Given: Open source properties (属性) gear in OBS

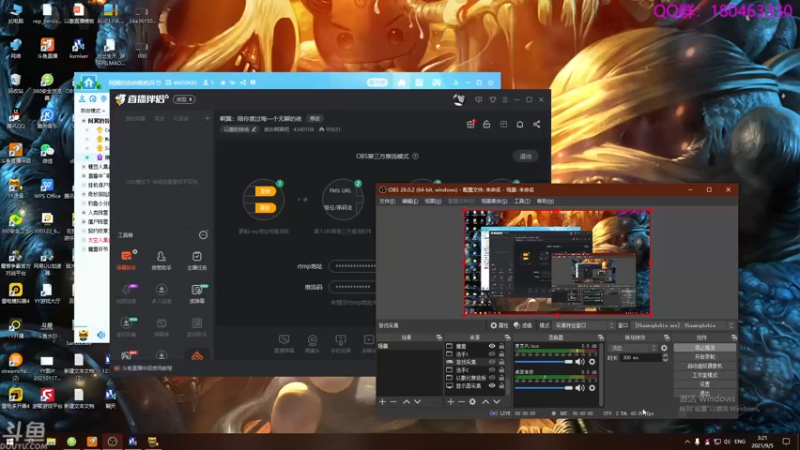Looking at the screenshot, I should click(x=499, y=325).
